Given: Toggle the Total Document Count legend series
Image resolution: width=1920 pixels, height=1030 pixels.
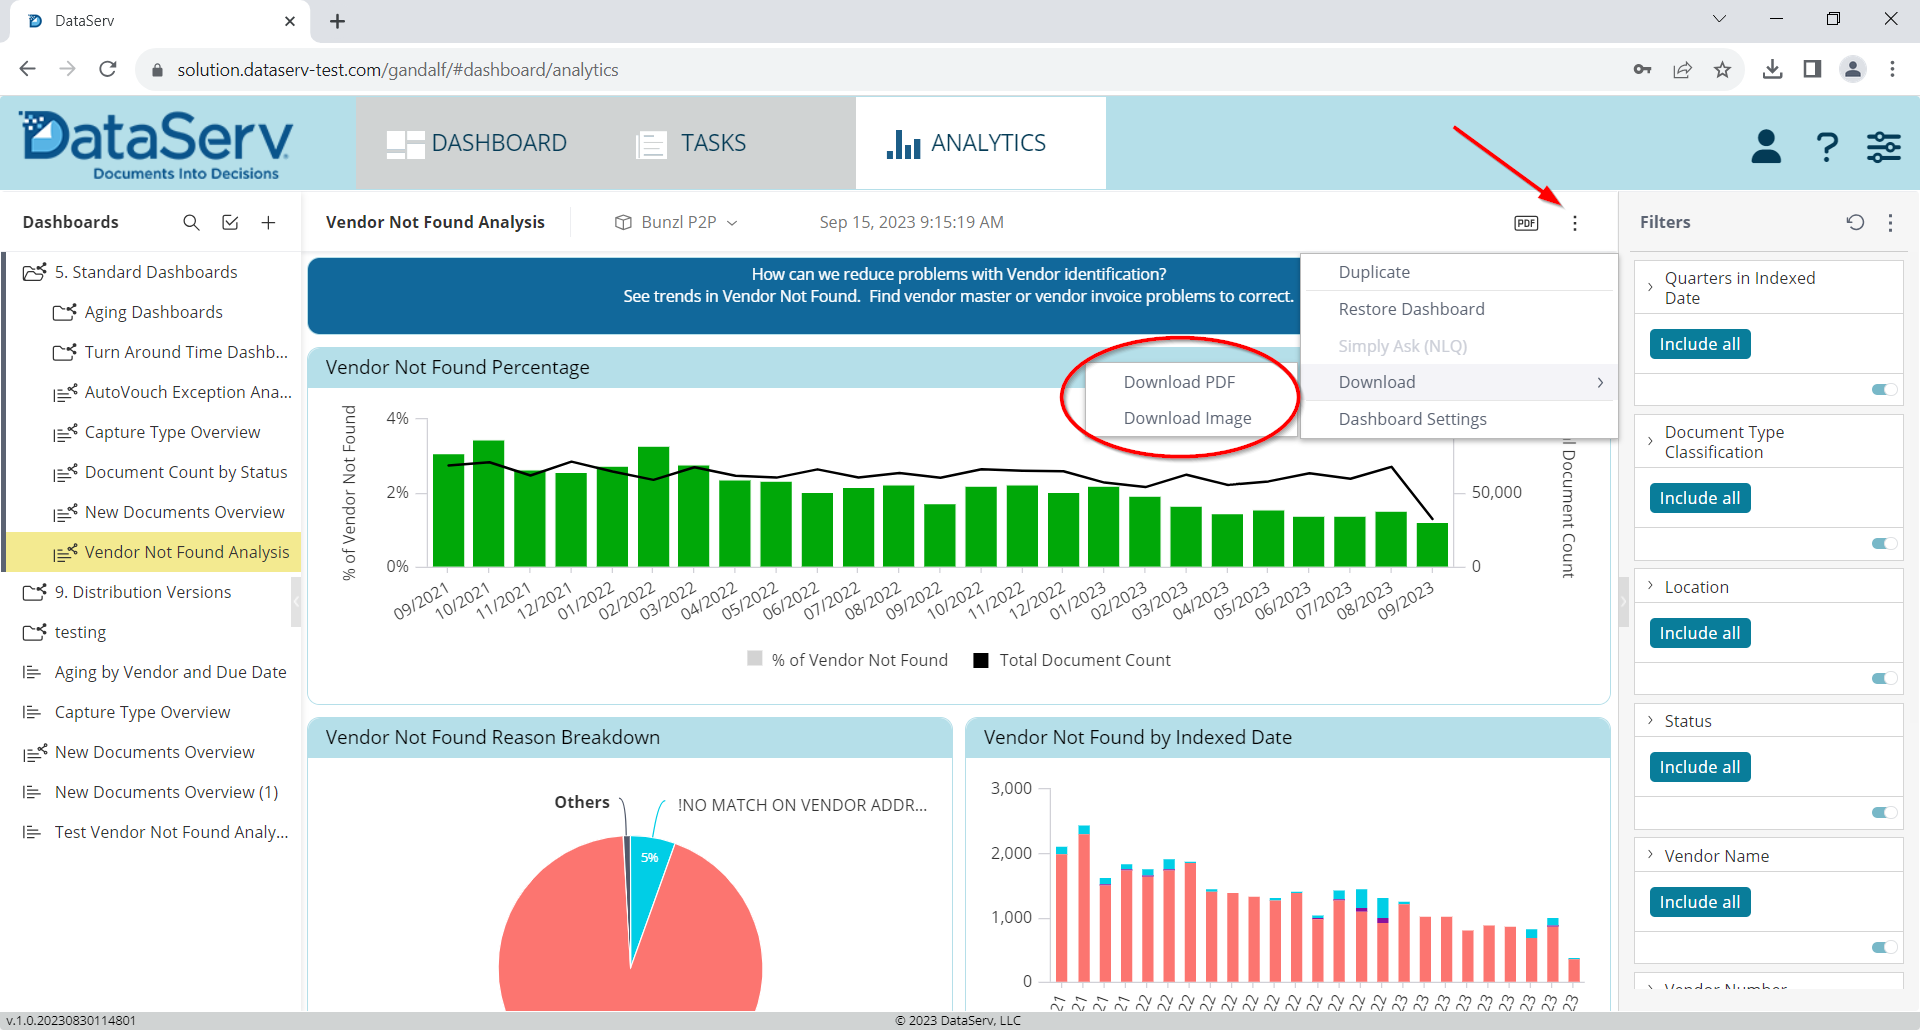Looking at the screenshot, I should 1072,660.
